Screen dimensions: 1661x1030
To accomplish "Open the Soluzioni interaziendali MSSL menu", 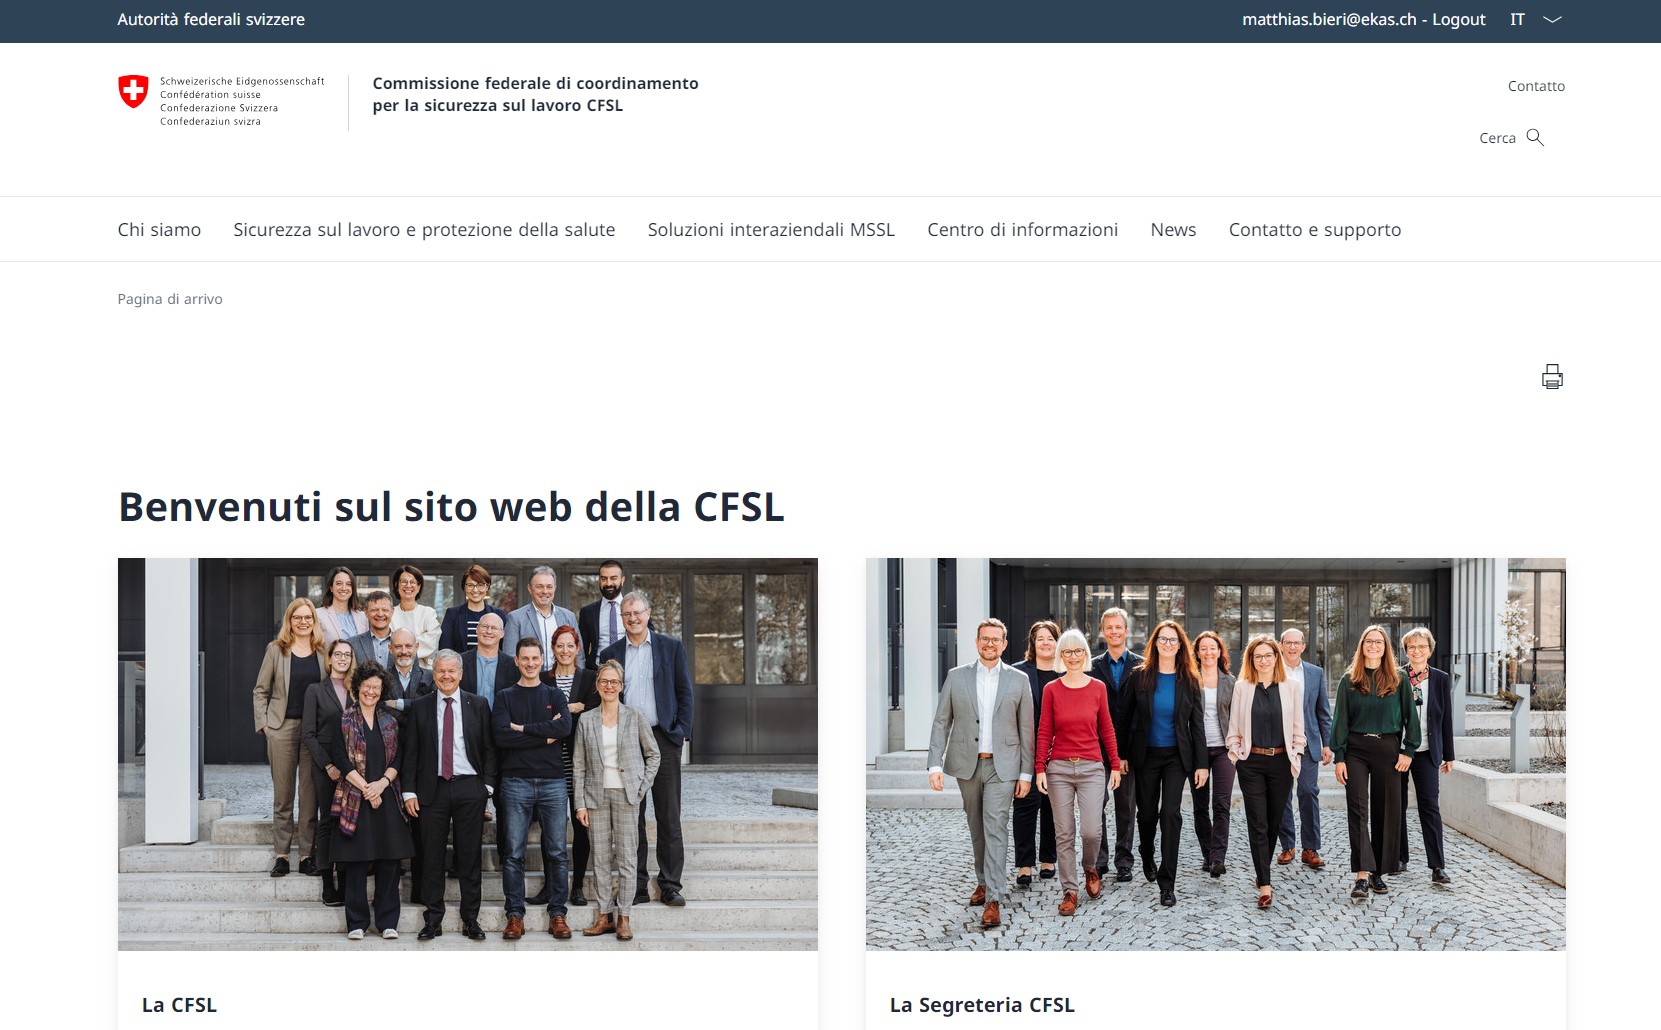I will 771,230.
